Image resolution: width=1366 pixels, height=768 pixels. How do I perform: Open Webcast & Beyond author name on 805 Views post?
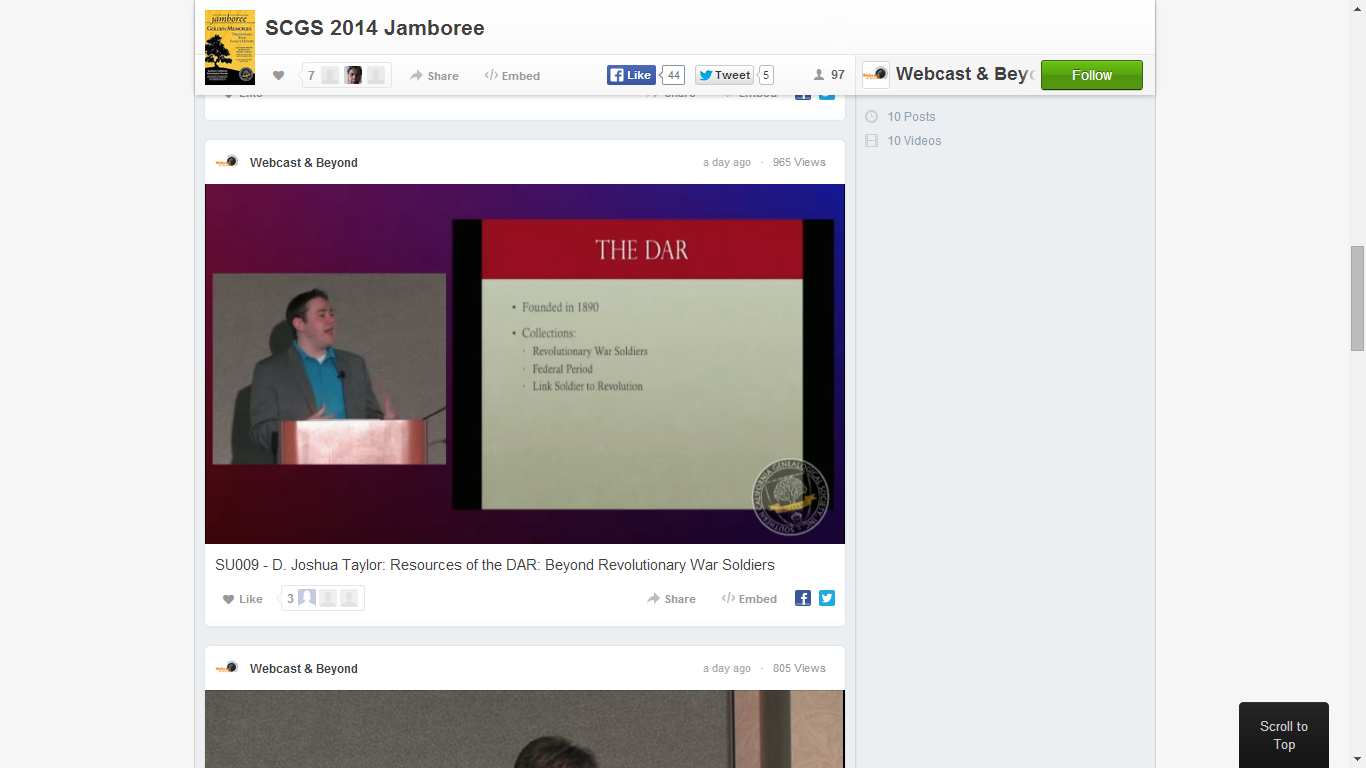tap(304, 669)
